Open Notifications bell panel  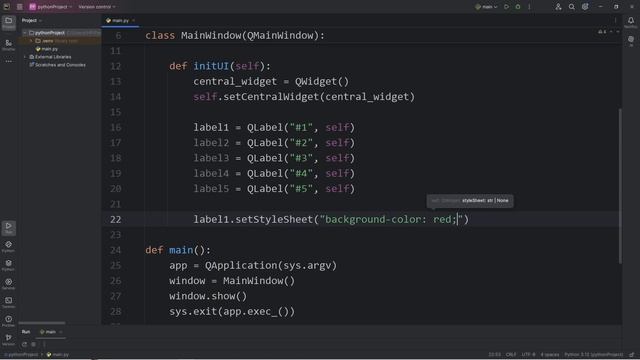click(631, 22)
